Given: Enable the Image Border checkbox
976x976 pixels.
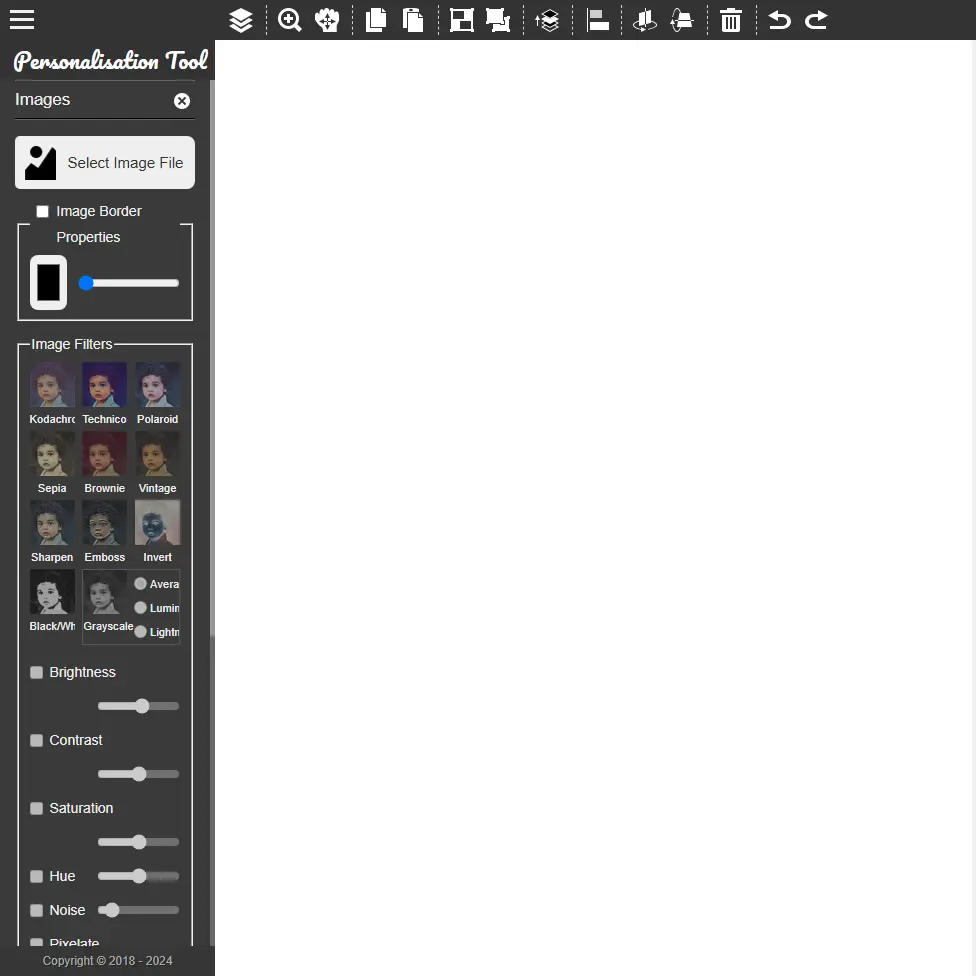Looking at the screenshot, I should pos(42,211).
